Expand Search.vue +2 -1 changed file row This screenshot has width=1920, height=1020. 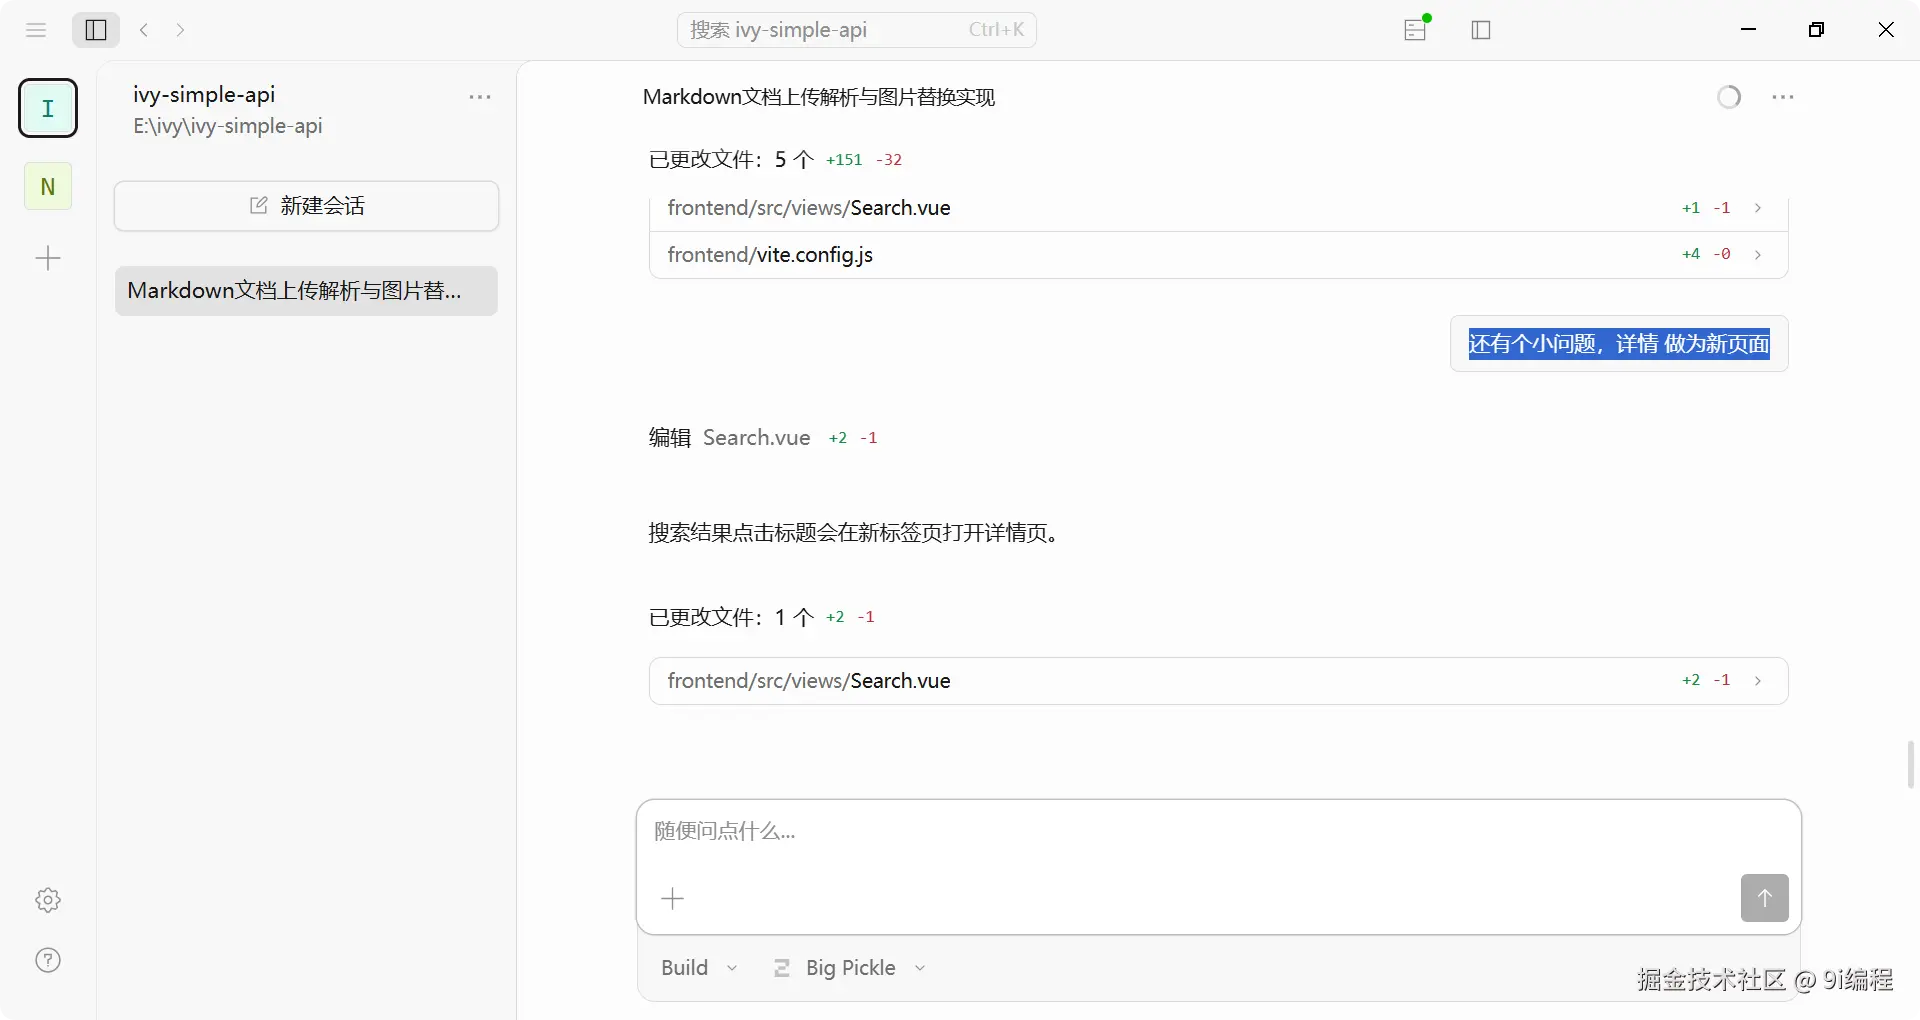pos(1218,681)
